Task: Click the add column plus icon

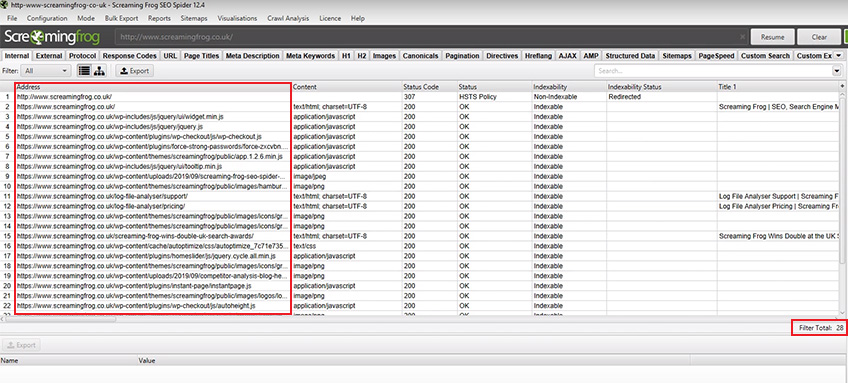Action: click(x=842, y=87)
